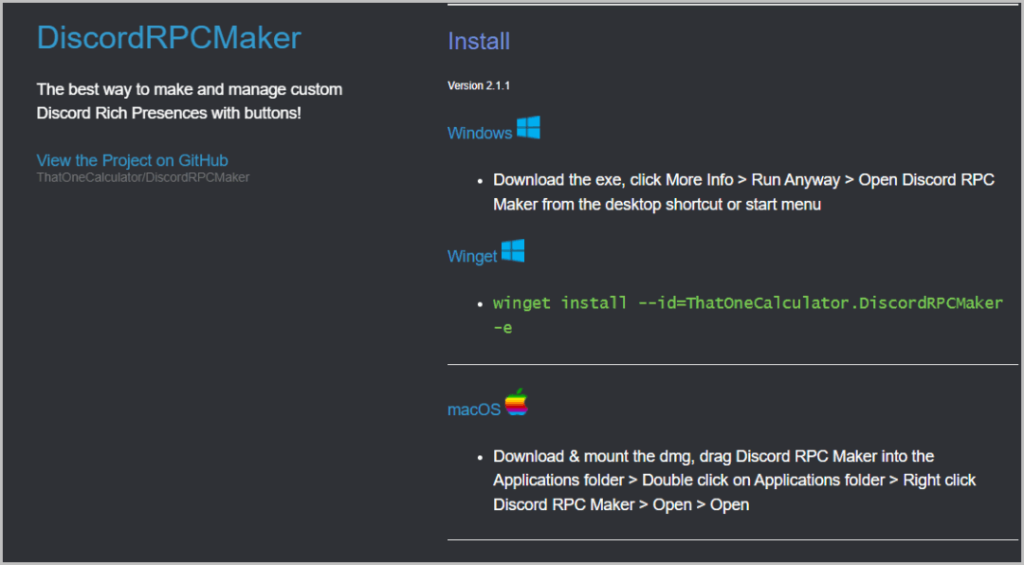Open the DiscordRPCMaker title link
This screenshot has width=1024, height=565.
pyautogui.click(x=168, y=37)
